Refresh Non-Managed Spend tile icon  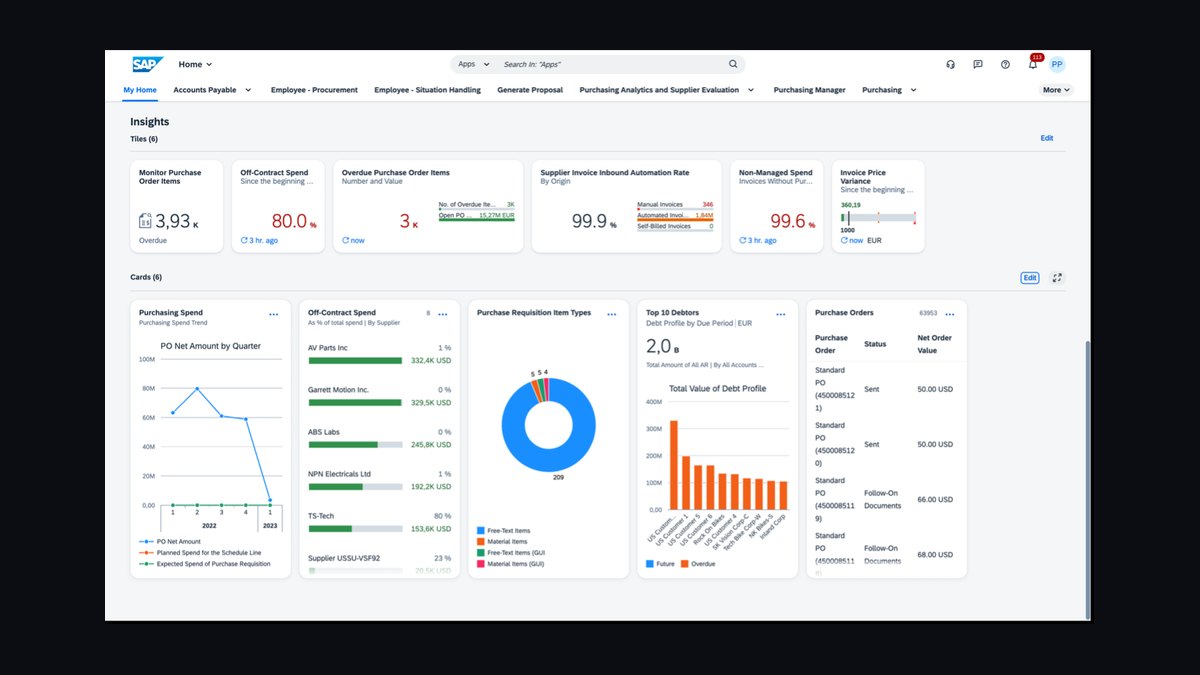743,241
